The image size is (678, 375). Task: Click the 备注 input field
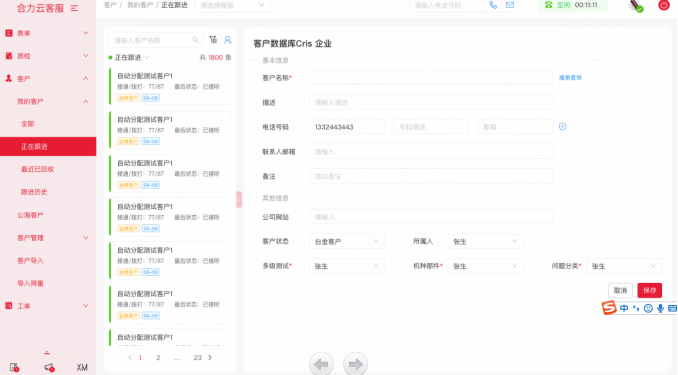coord(431,176)
